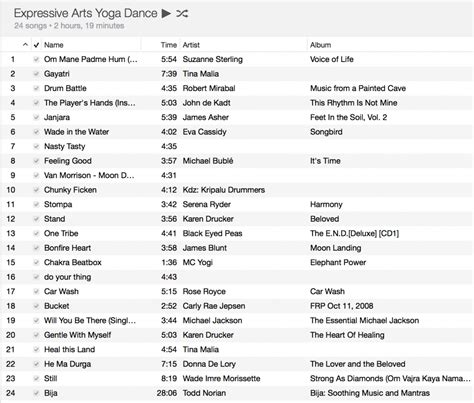The width and height of the screenshot is (474, 403).
Task: Click artist Serena Ryder
Action: point(207,204)
